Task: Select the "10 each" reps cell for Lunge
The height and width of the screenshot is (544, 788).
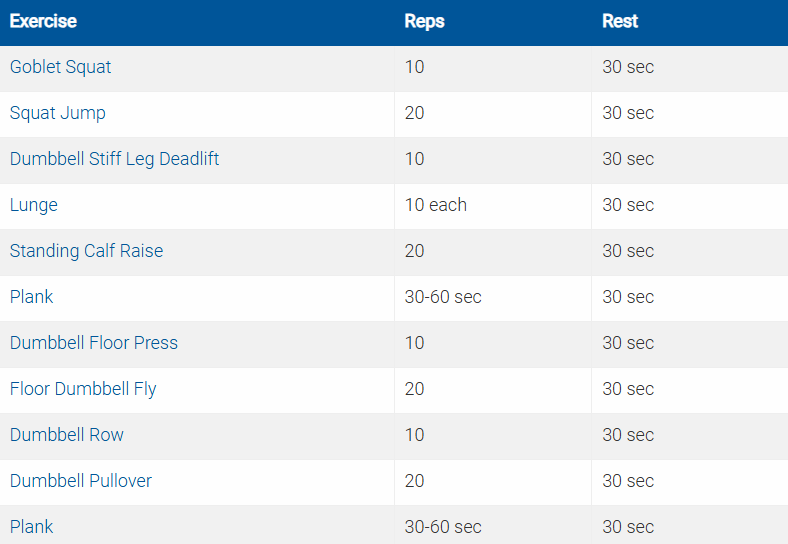Action: (x=435, y=205)
